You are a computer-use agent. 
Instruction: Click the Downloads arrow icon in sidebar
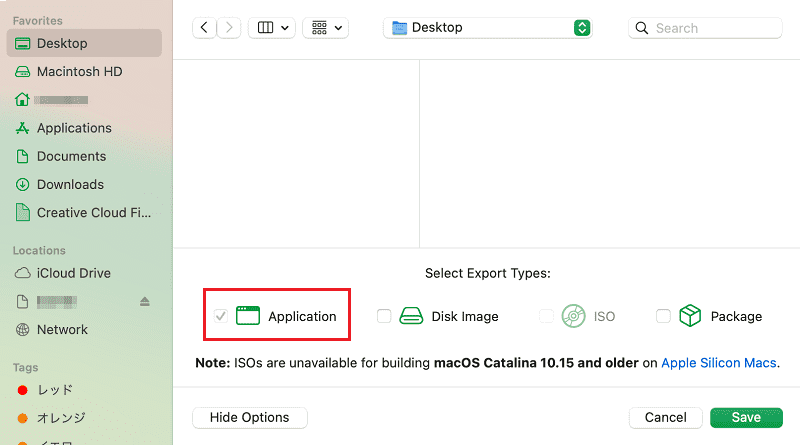pyautogui.click(x=22, y=184)
